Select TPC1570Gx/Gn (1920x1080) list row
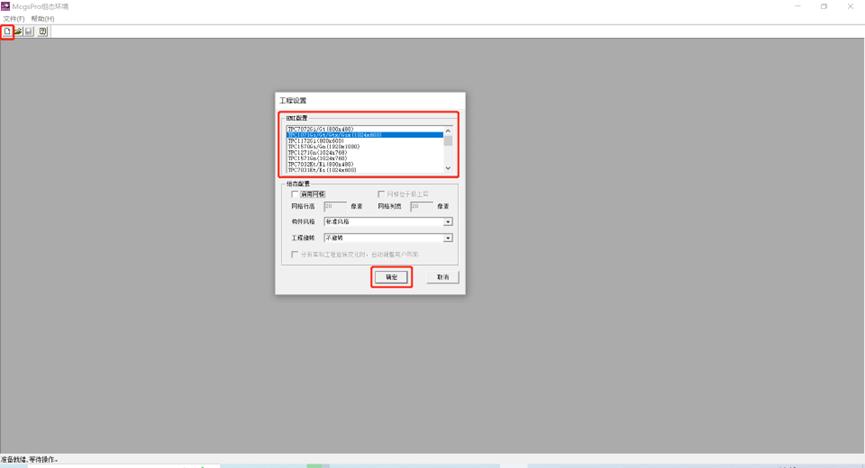The width and height of the screenshot is (865, 468). point(365,146)
